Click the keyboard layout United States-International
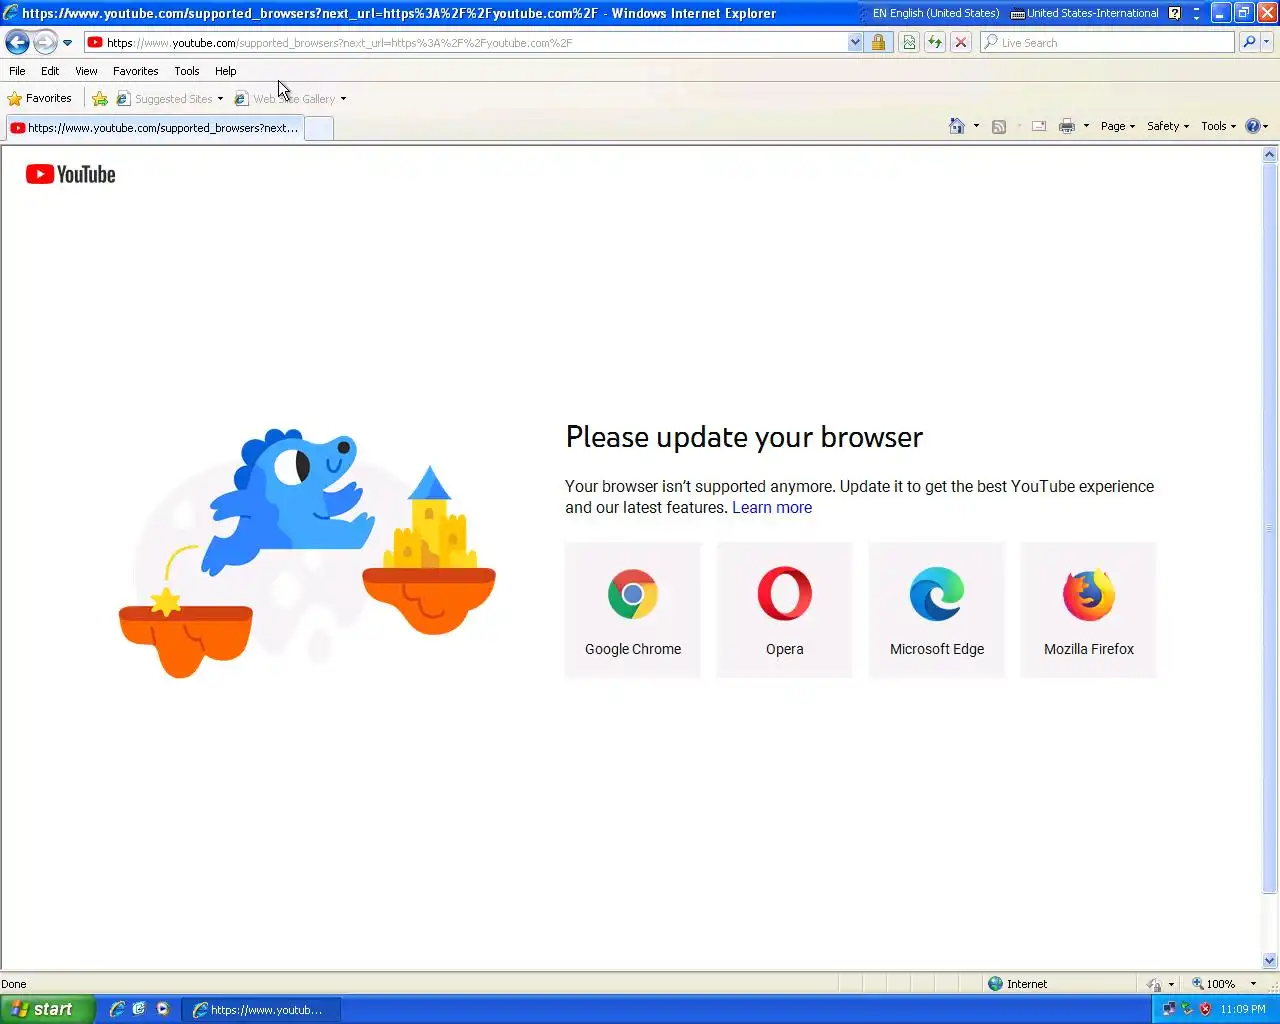Screen dimensions: 1280x1024 point(1084,13)
